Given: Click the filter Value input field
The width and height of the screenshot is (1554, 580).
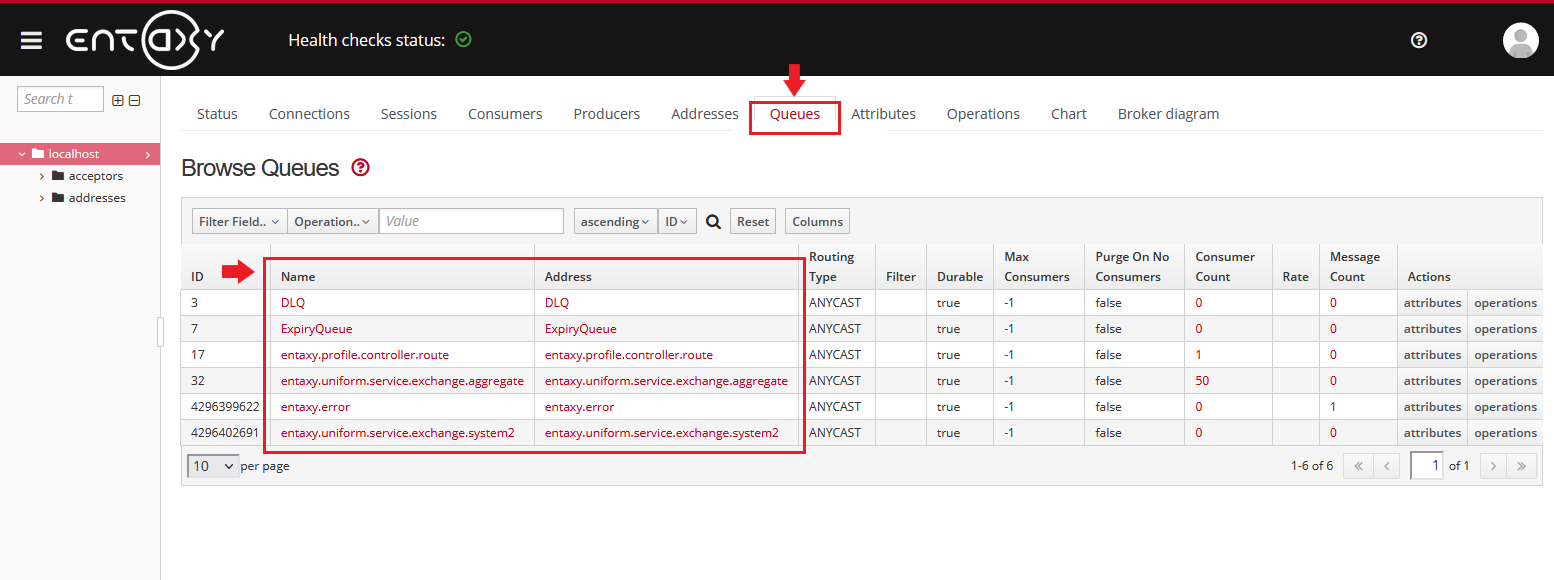Looking at the screenshot, I should (x=471, y=222).
